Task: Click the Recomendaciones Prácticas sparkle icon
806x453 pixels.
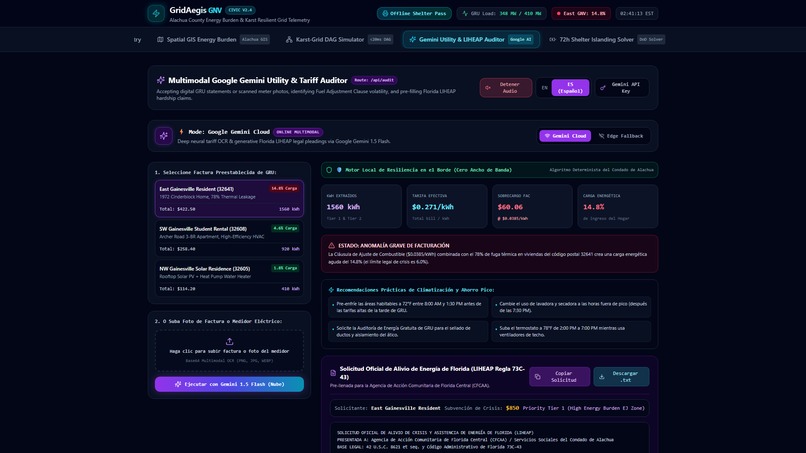Action: [x=331, y=290]
